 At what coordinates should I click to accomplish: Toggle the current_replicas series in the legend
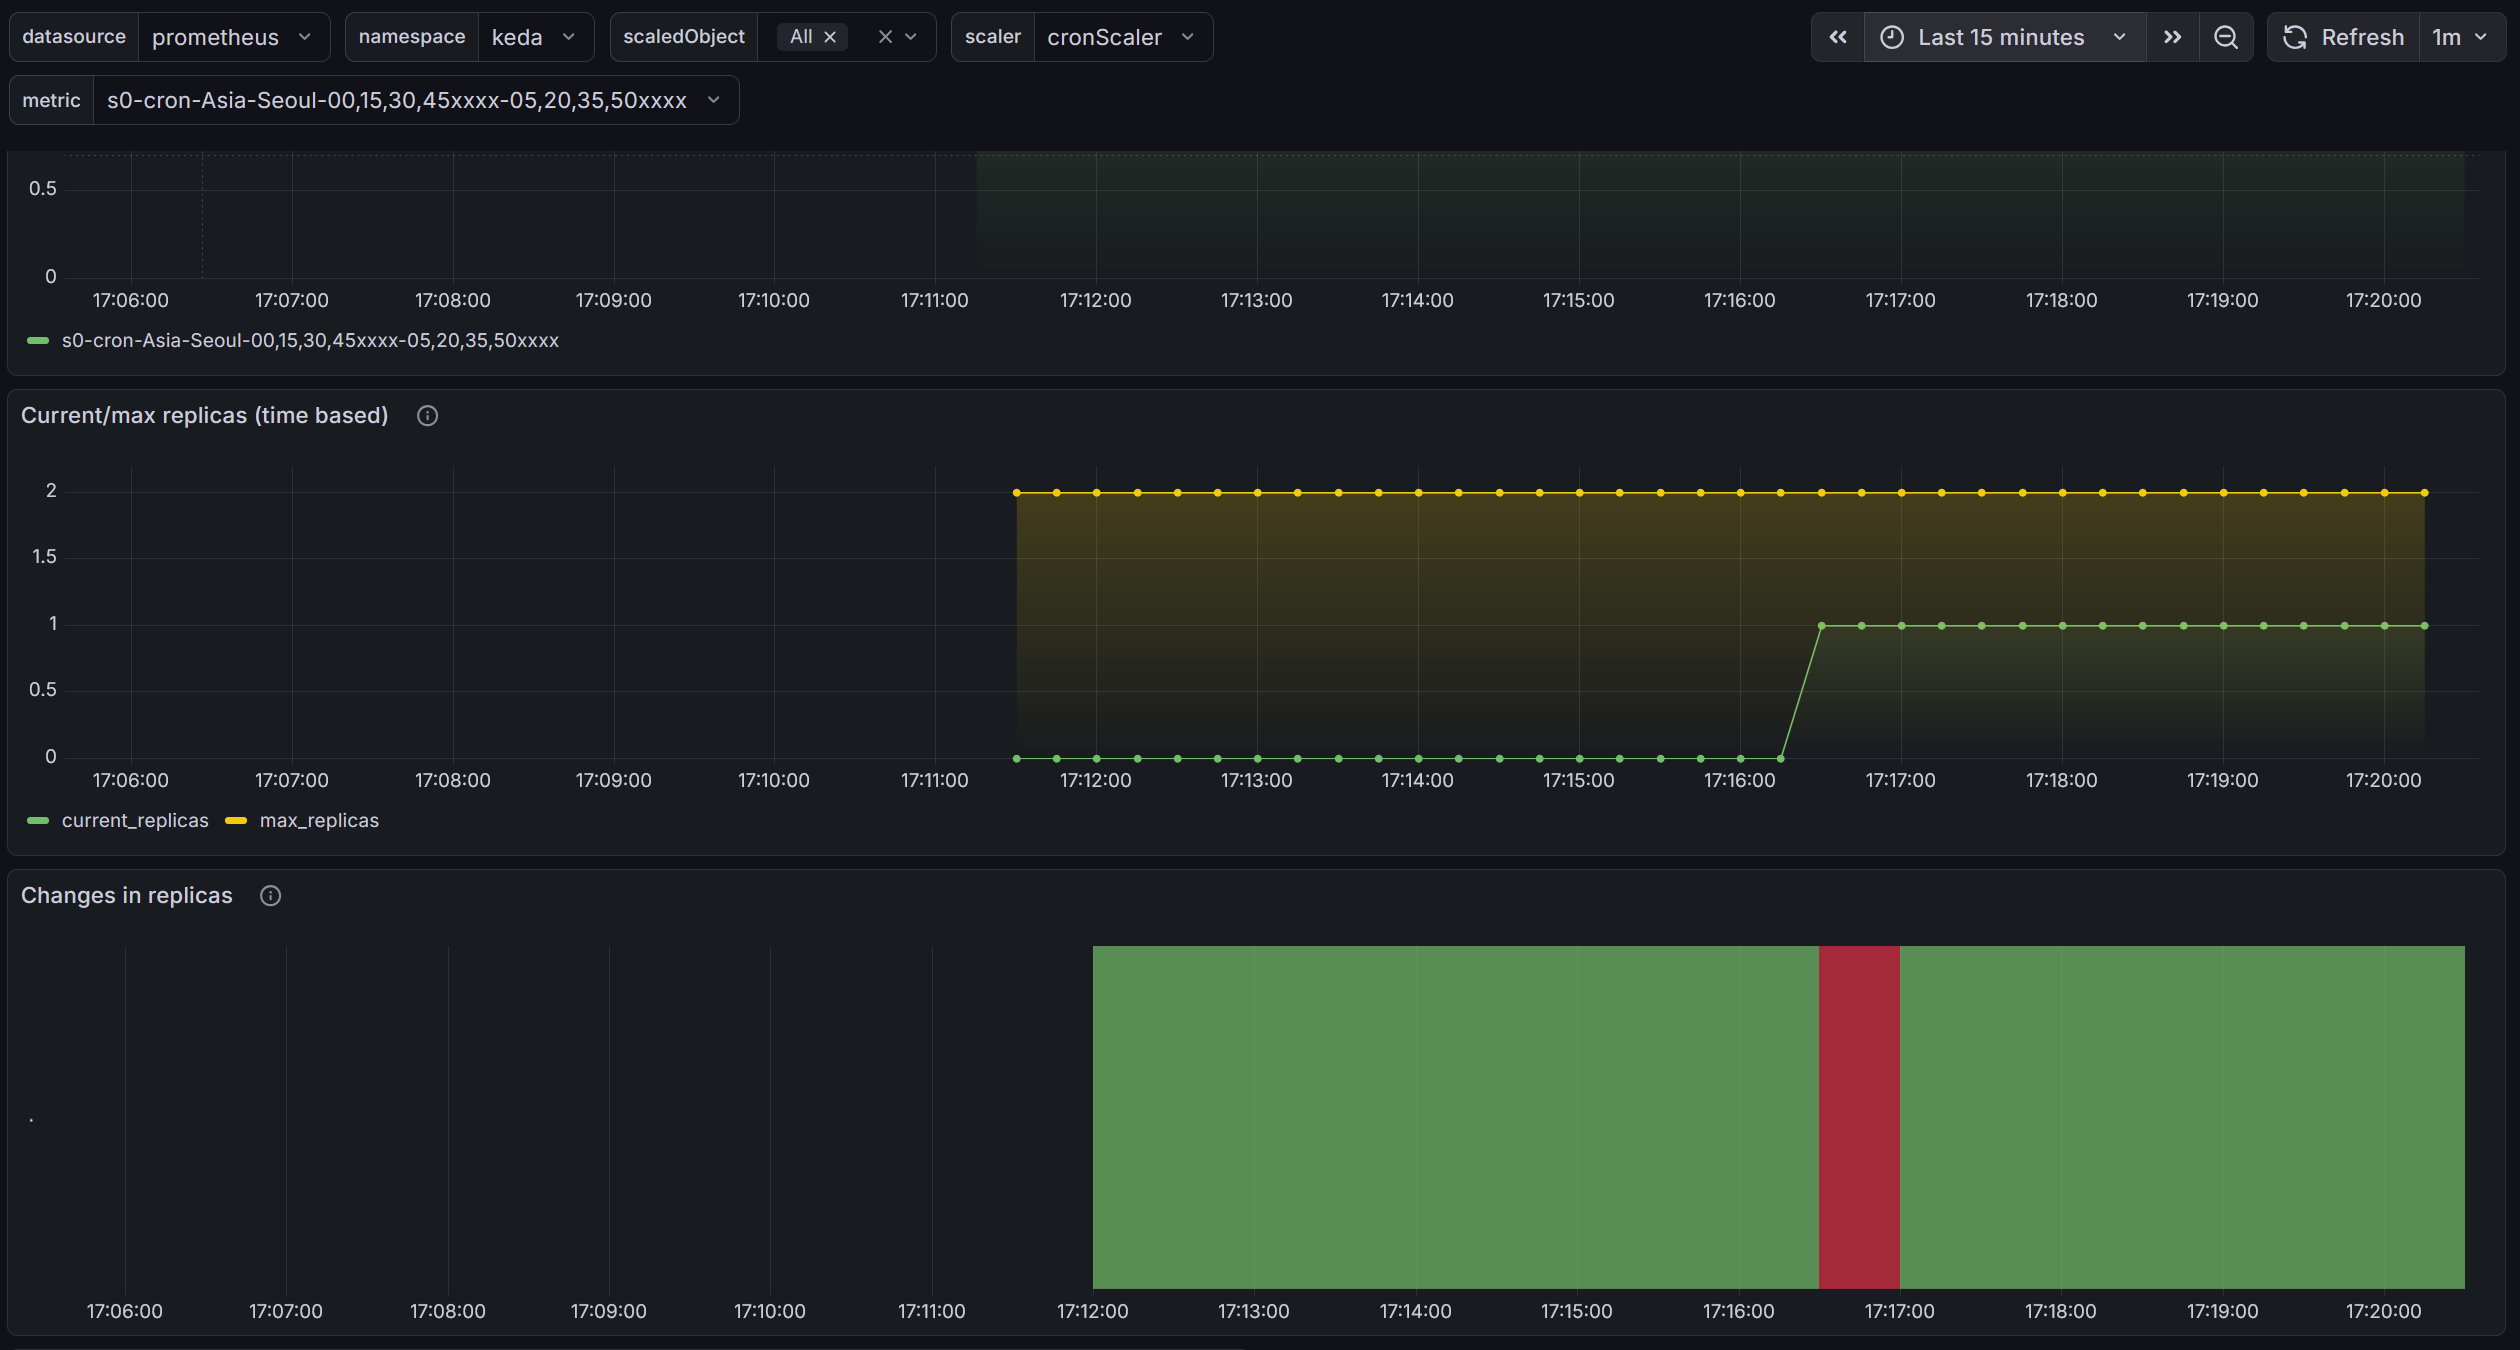coord(135,820)
